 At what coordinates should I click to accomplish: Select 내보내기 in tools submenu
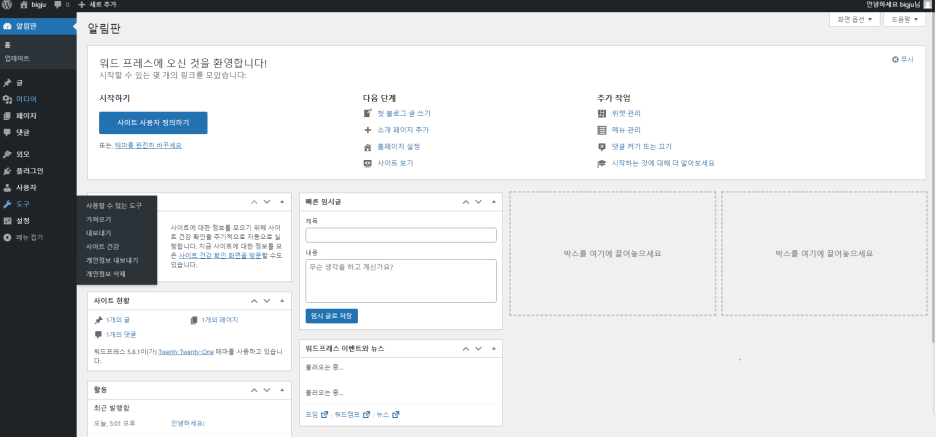click(x=98, y=233)
